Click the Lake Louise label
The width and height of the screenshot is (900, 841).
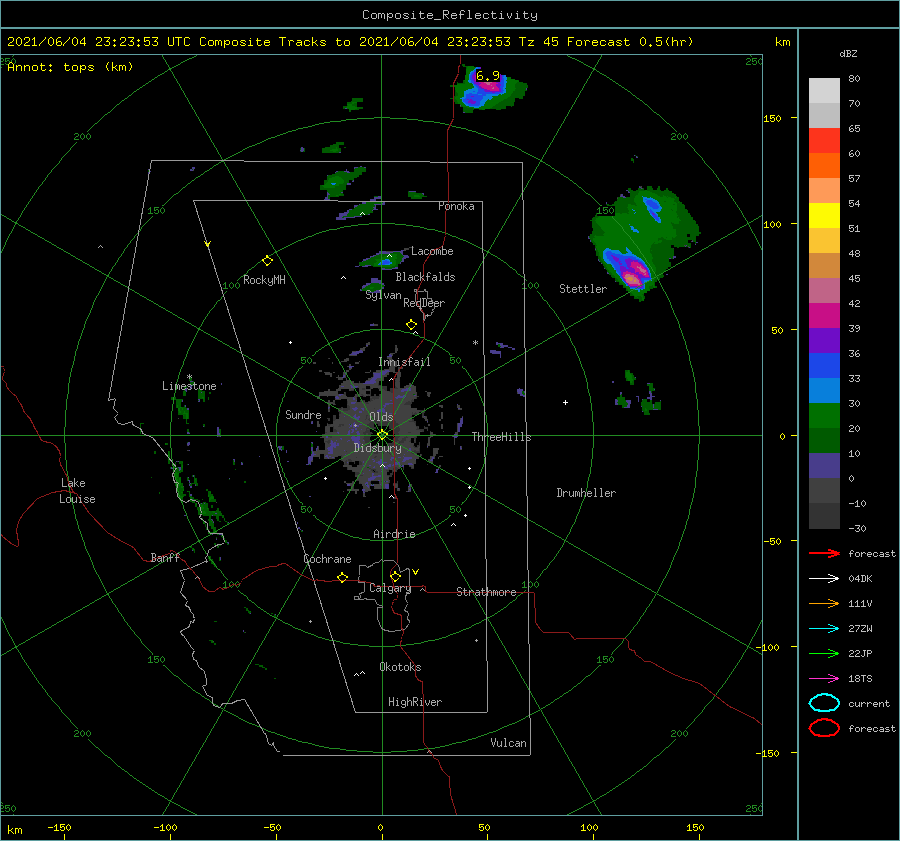[x=77, y=491]
